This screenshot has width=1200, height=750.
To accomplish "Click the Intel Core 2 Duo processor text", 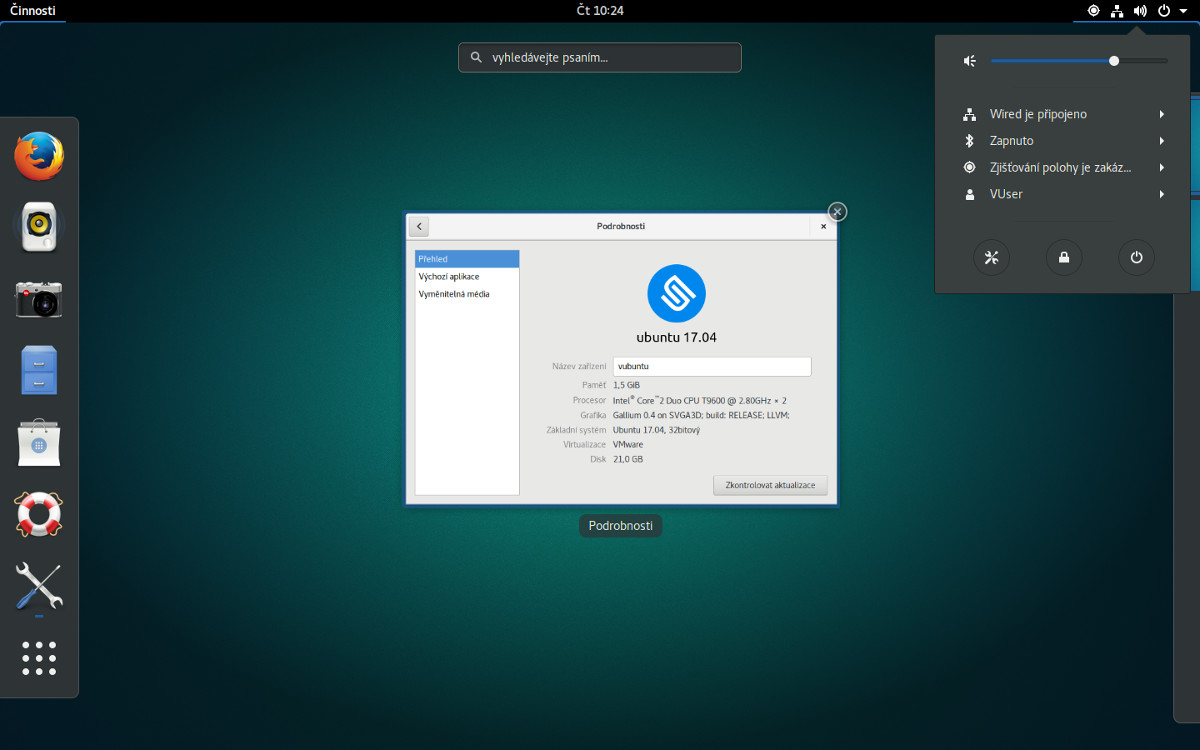I will (700, 400).
